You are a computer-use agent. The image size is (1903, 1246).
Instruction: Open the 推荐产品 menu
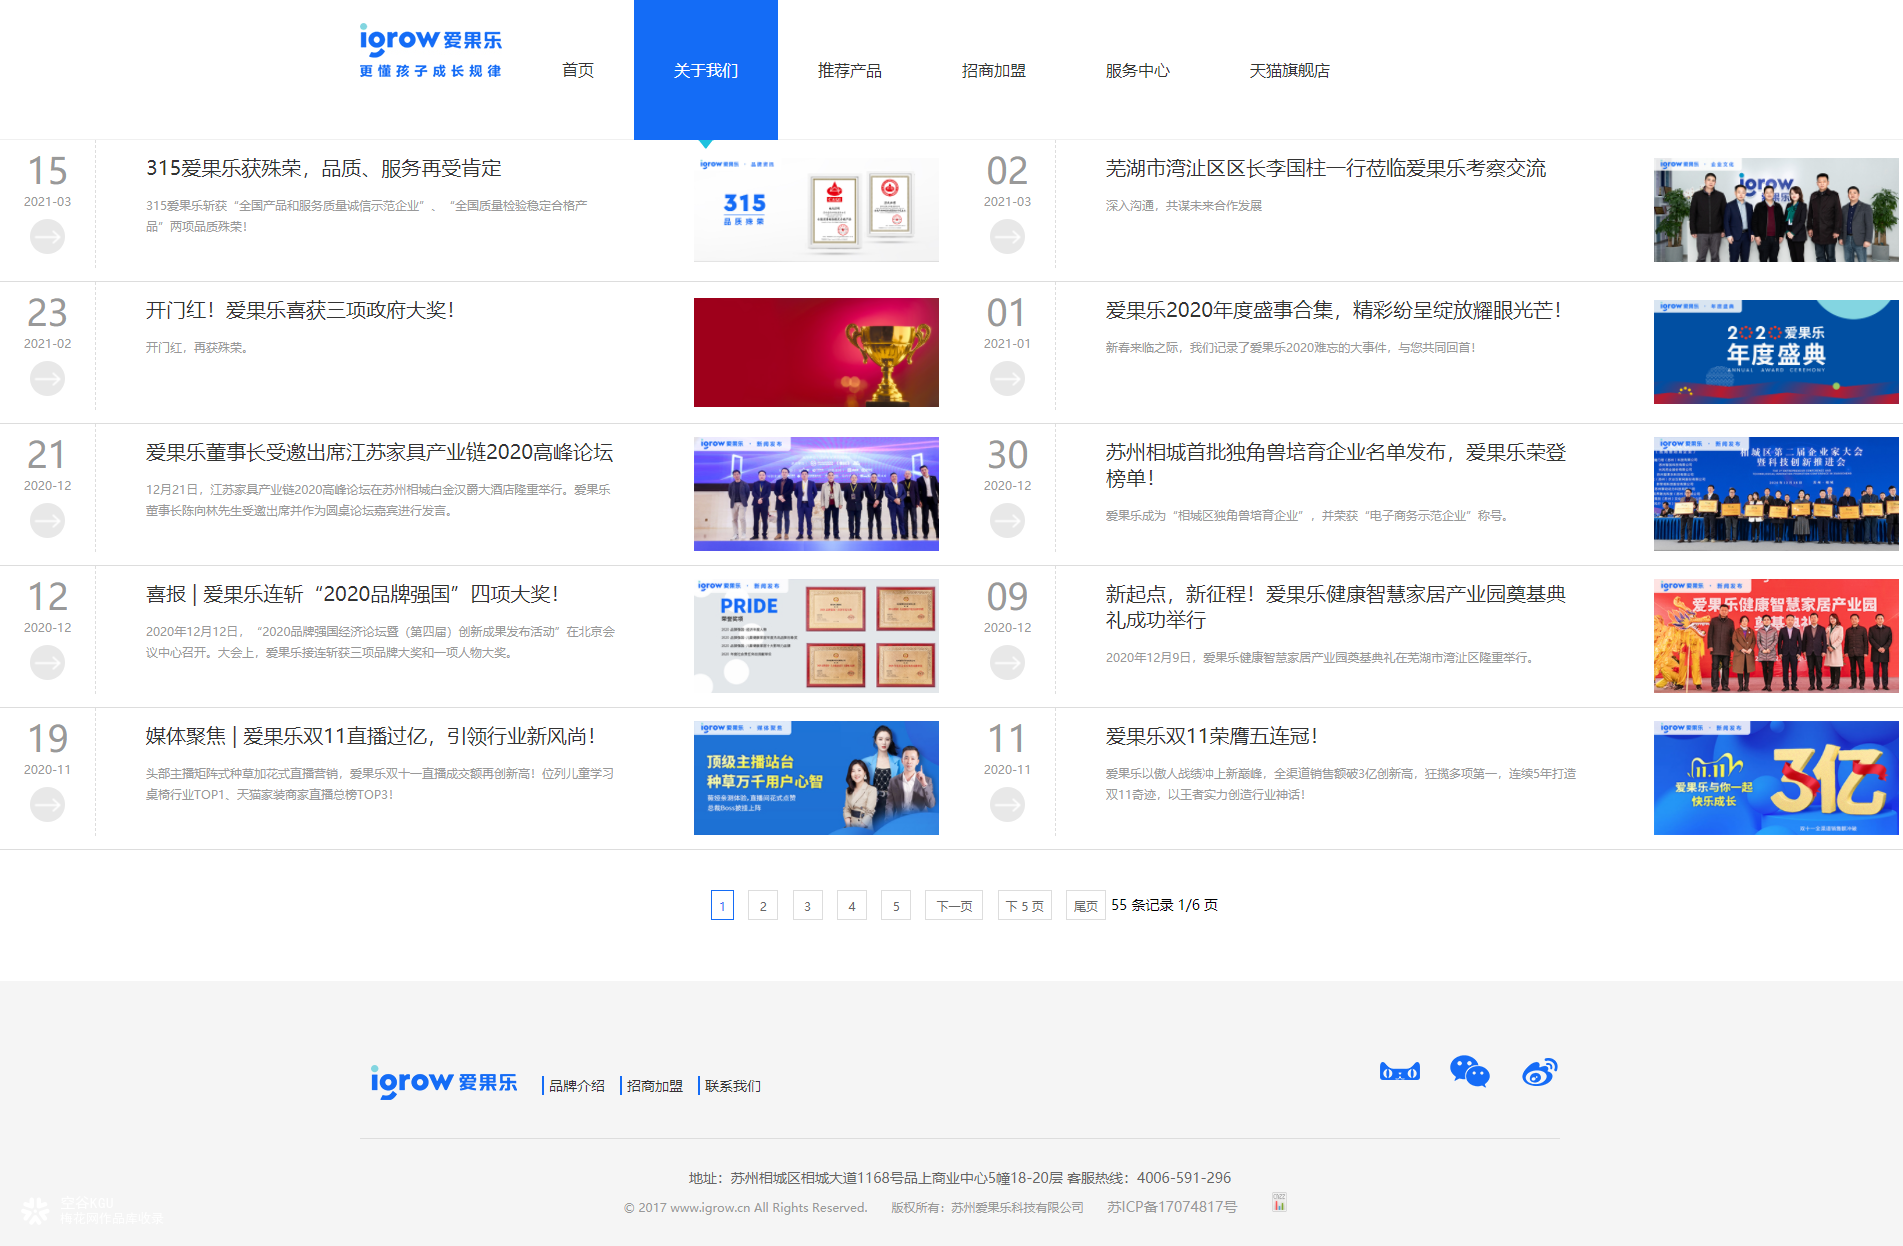click(x=850, y=70)
